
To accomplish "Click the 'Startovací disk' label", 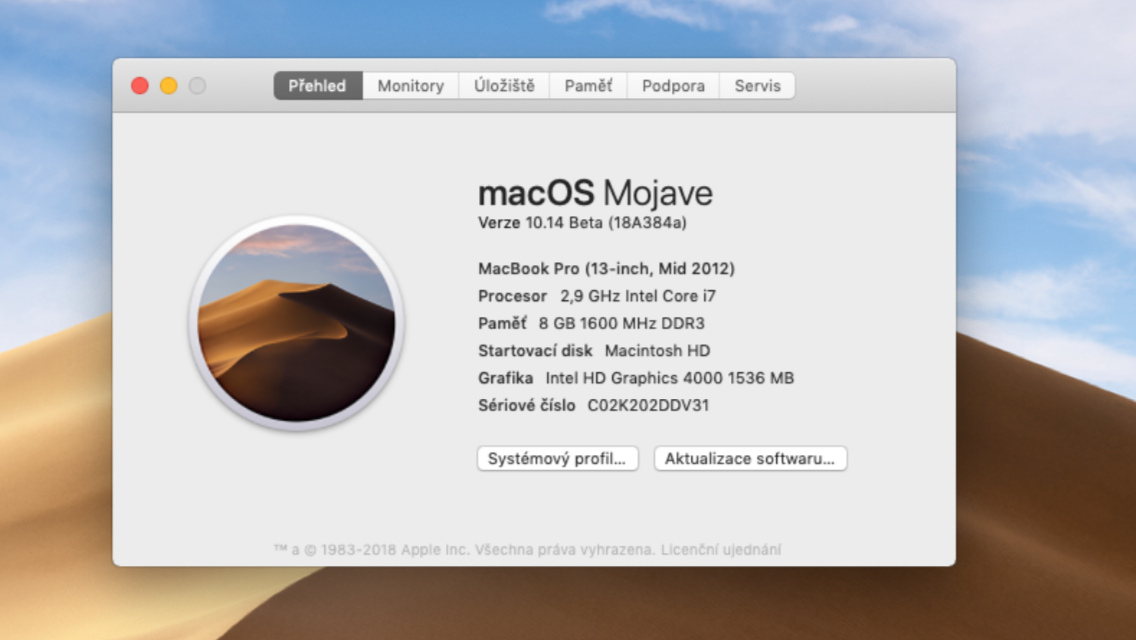I will (535, 351).
